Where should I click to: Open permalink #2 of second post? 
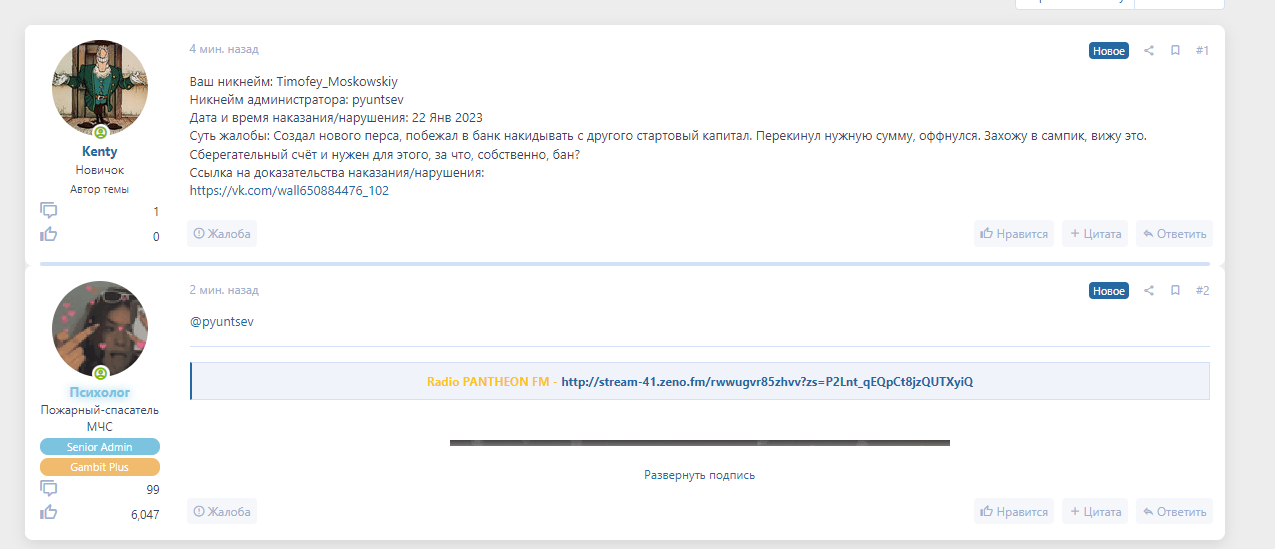tap(1202, 291)
